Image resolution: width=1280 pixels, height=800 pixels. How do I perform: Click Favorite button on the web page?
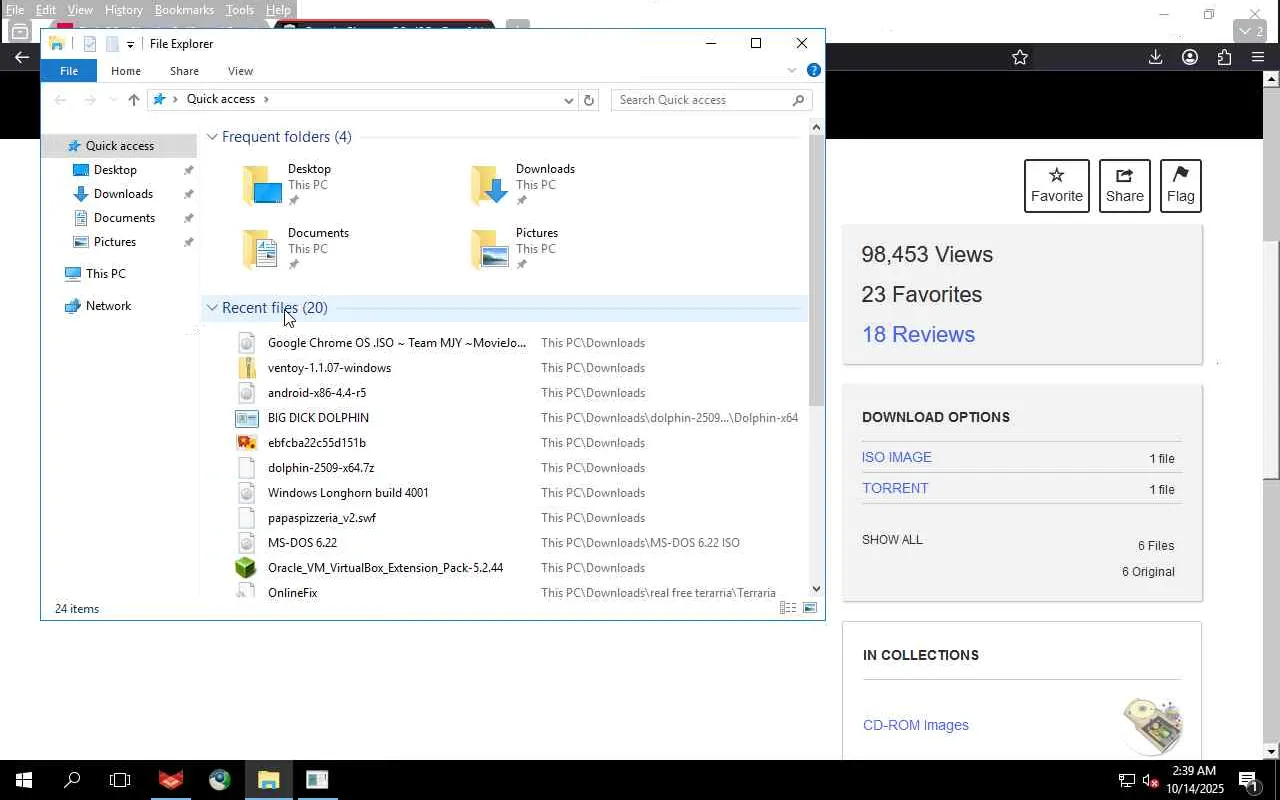pos(1057,186)
